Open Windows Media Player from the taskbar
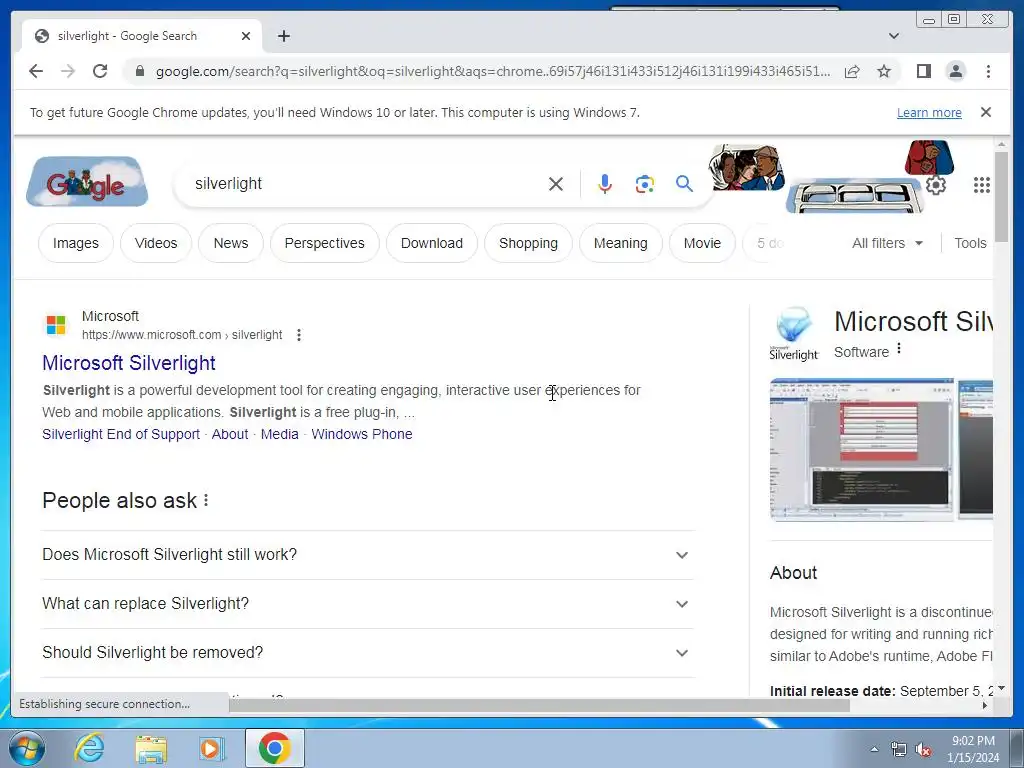1024x768 pixels. [x=212, y=749]
